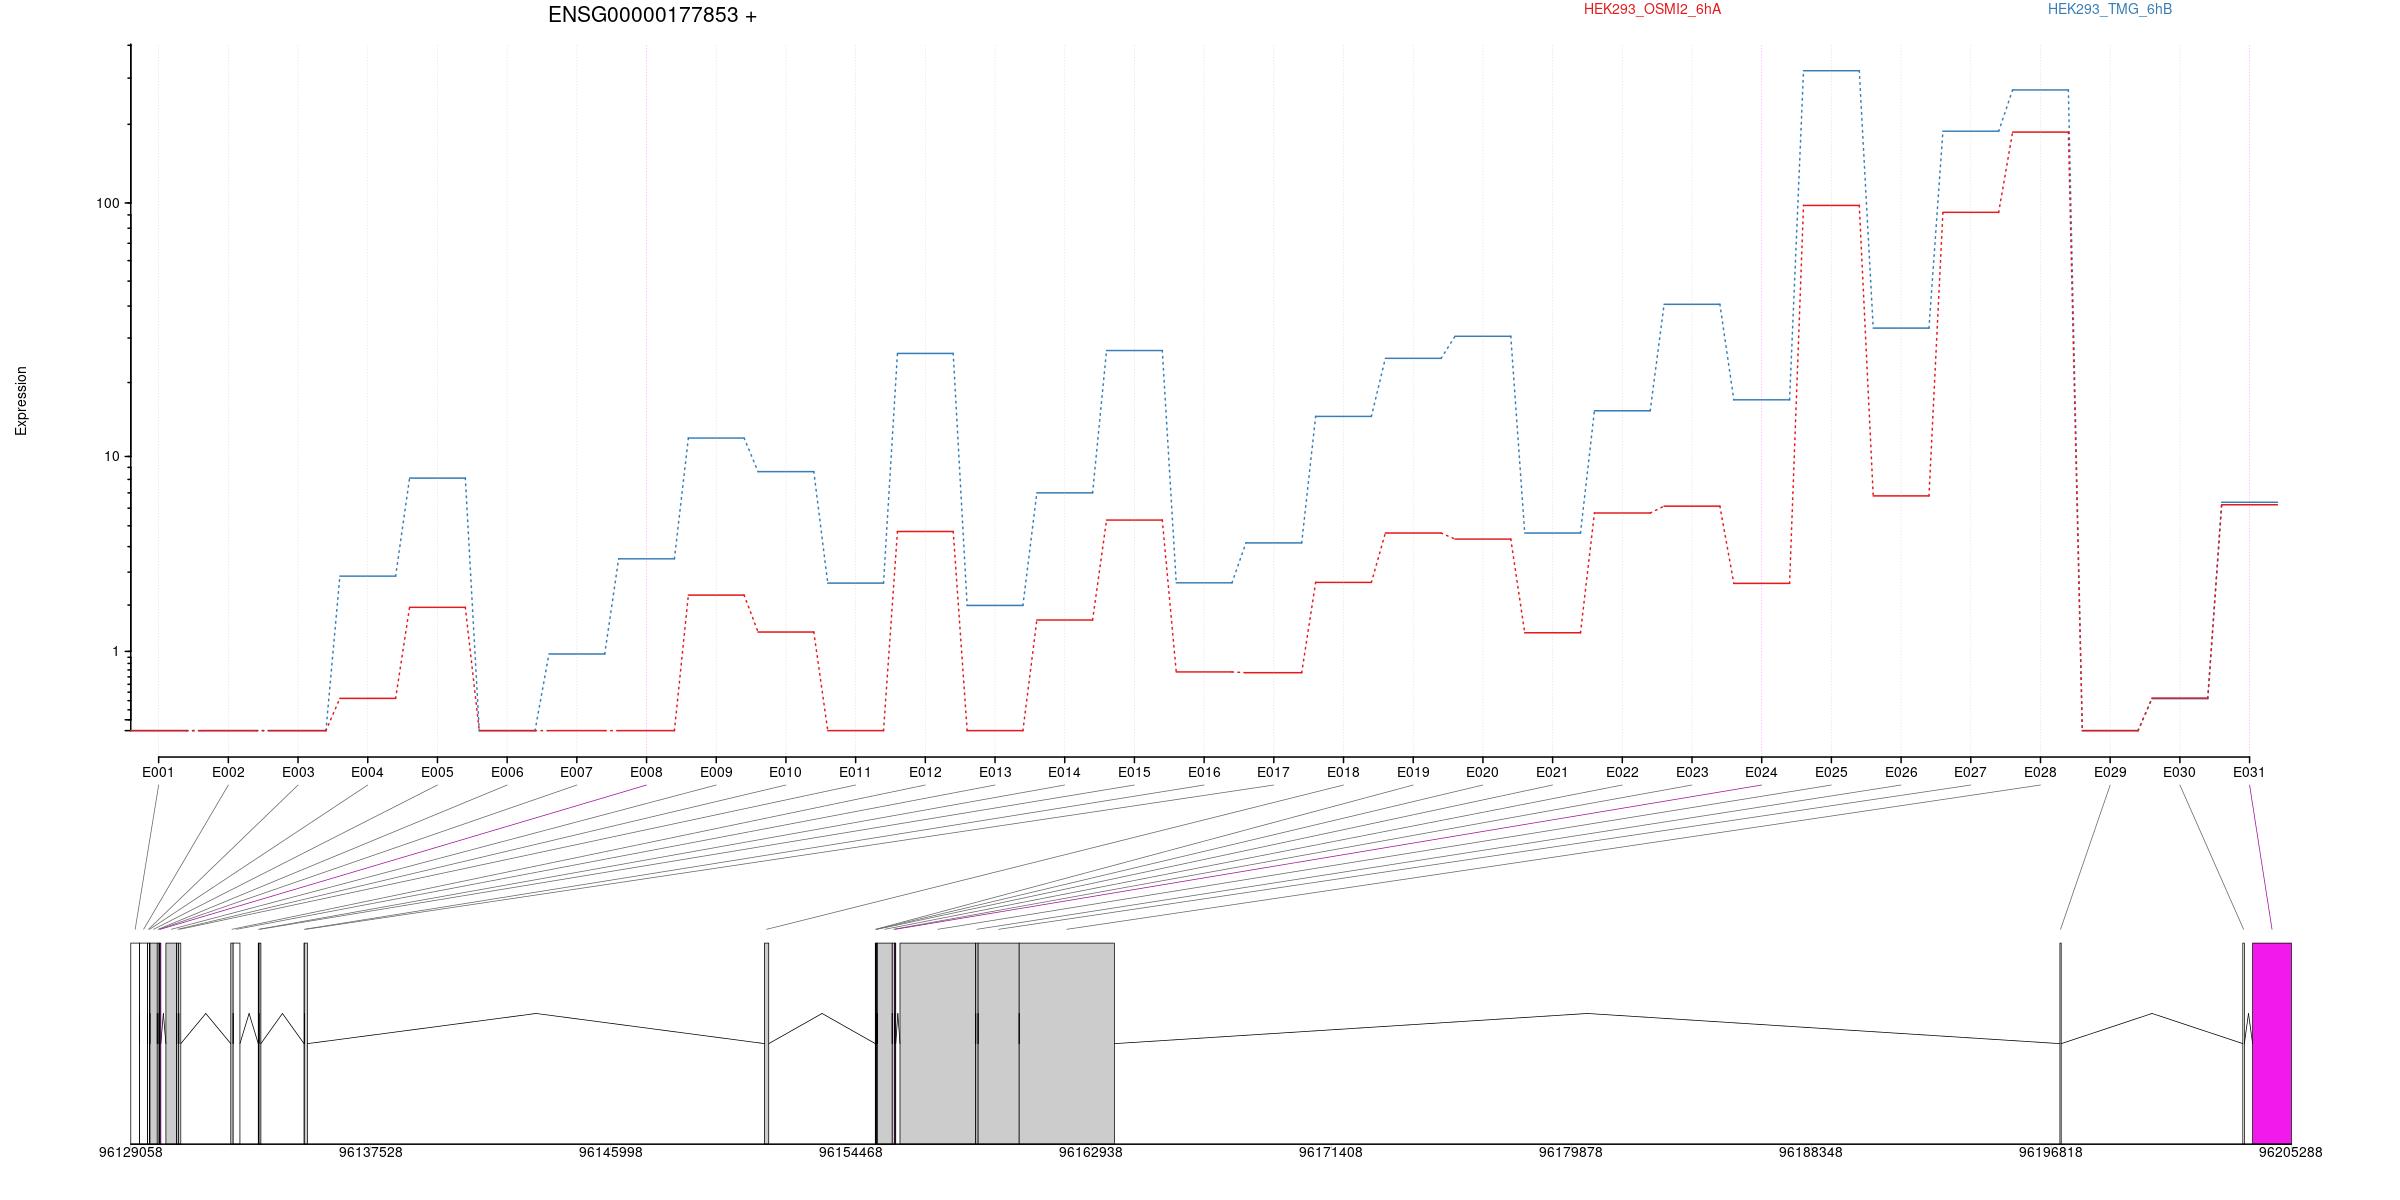2400x1200 pixels.
Task: Click the Expression y-axis label
Action: tap(21, 401)
